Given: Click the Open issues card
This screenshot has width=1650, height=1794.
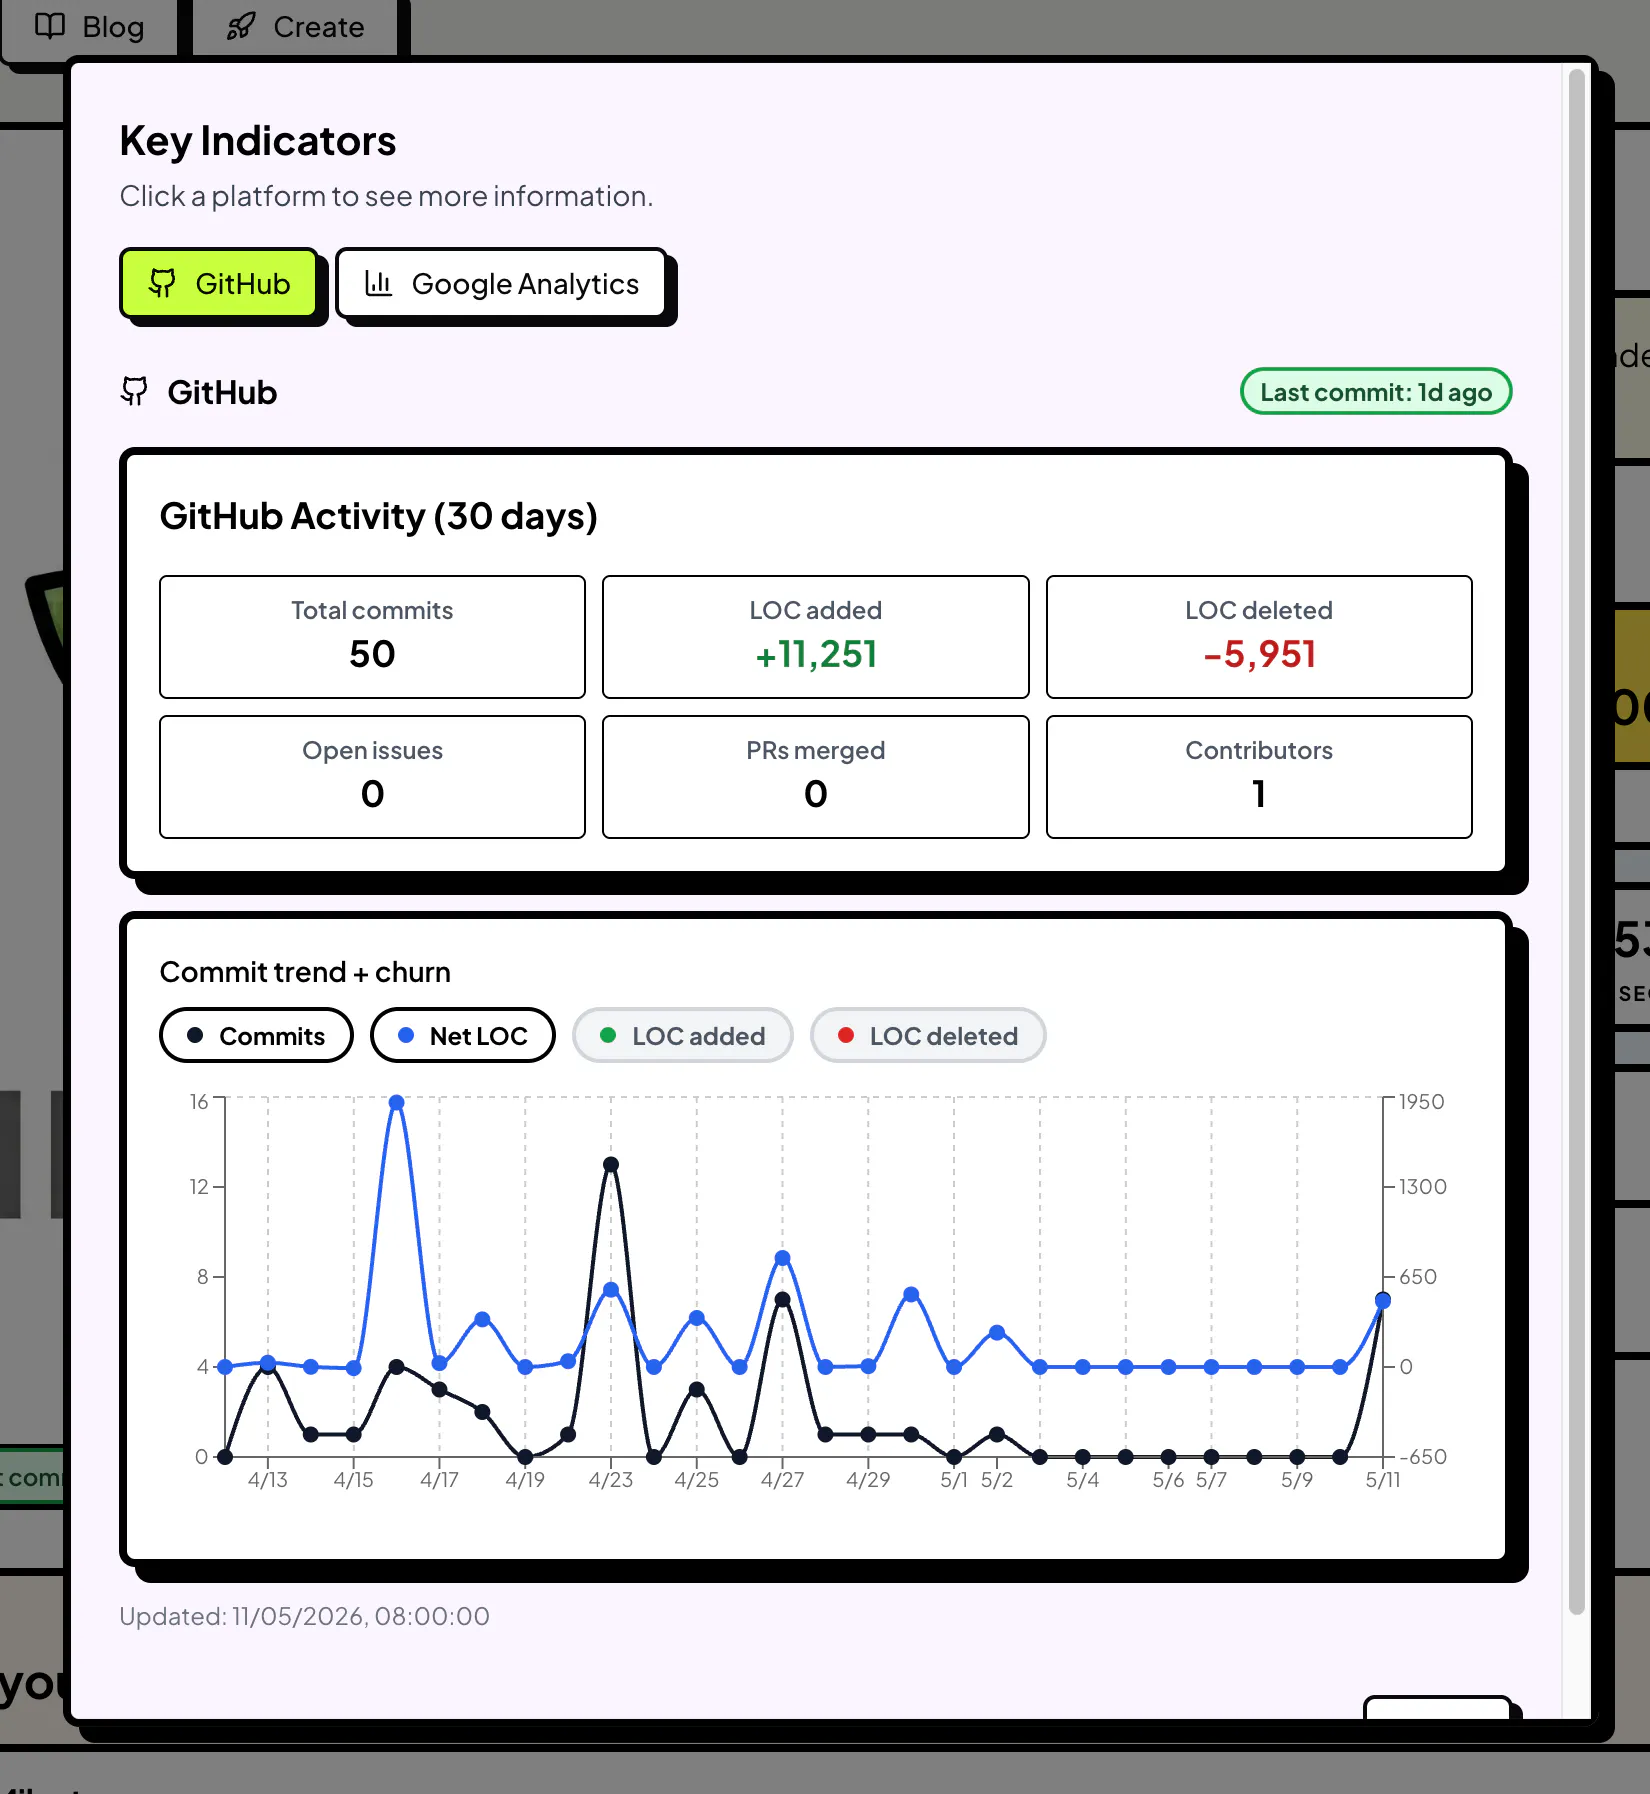Looking at the screenshot, I should click(x=372, y=777).
